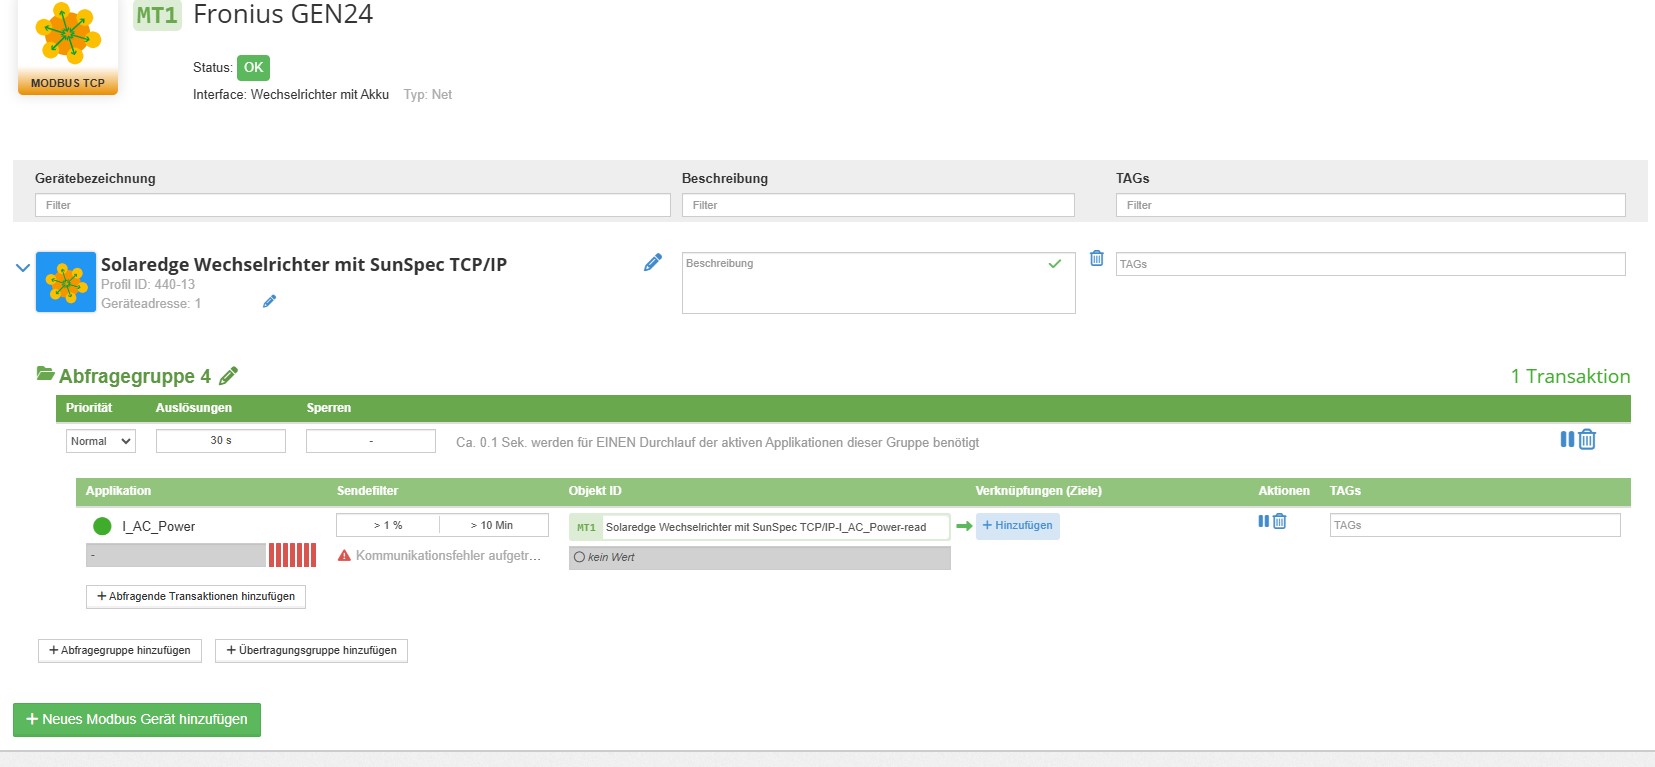Click the Verknüpfungen (Ziele) column header
Image resolution: width=1655 pixels, height=767 pixels.
(x=1039, y=491)
